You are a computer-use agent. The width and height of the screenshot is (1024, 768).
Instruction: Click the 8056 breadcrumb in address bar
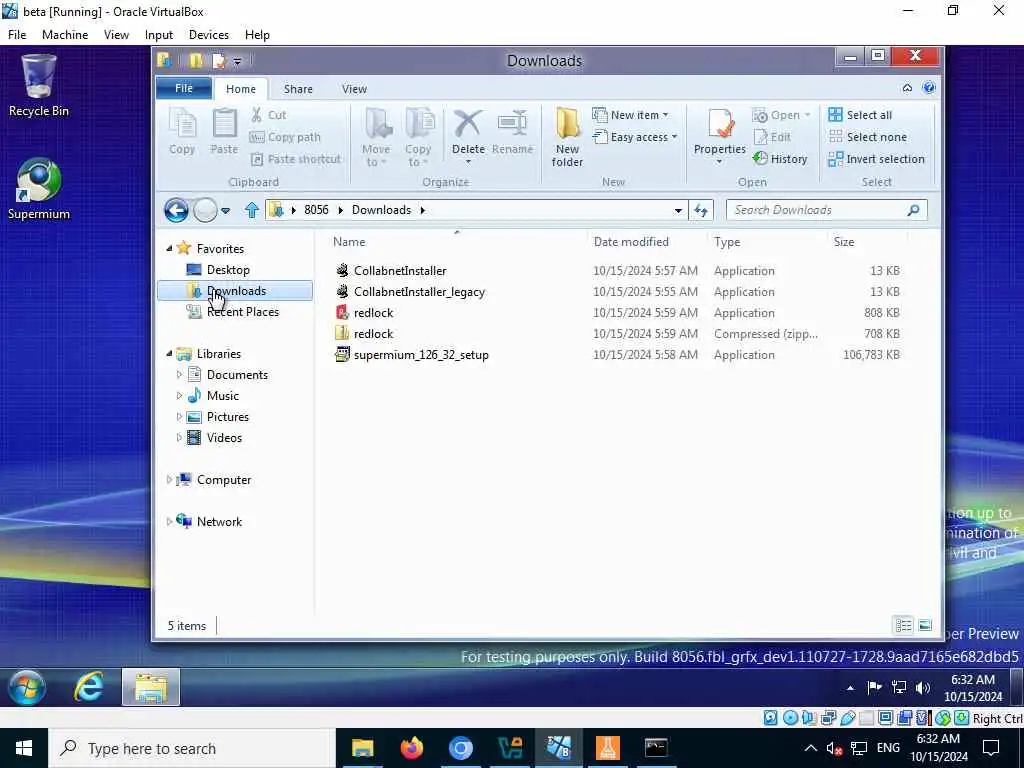pyautogui.click(x=316, y=210)
